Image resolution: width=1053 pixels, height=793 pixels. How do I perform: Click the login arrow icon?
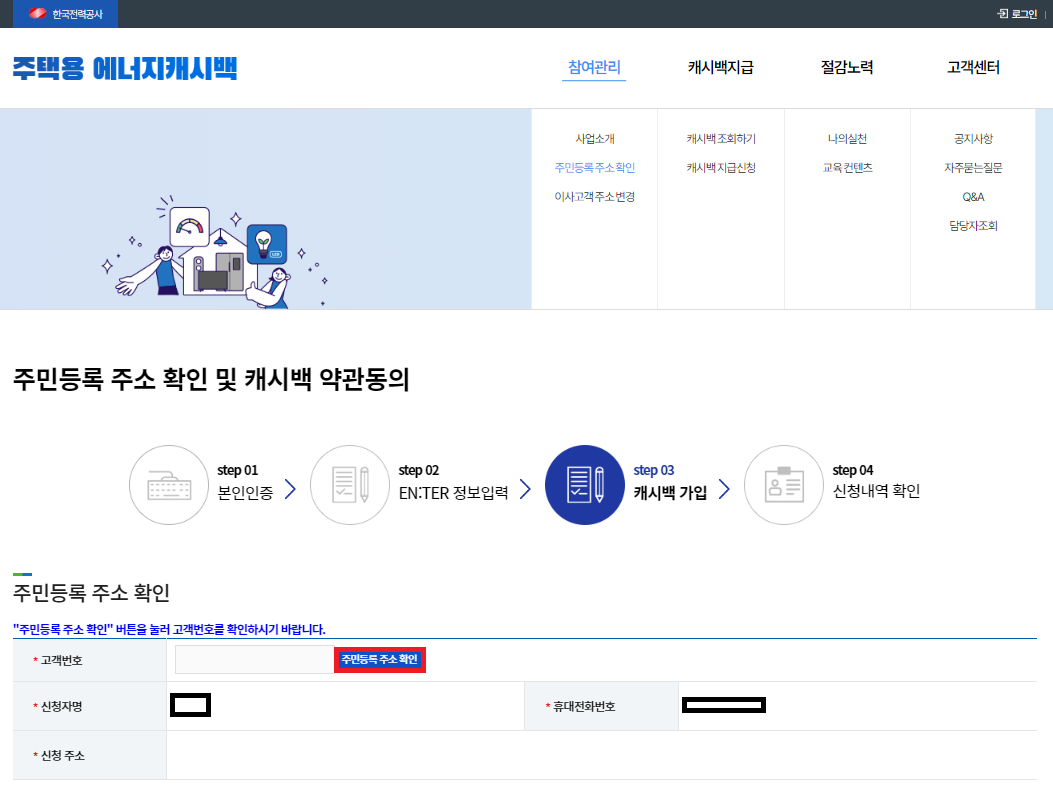pyautogui.click(x=1003, y=13)
